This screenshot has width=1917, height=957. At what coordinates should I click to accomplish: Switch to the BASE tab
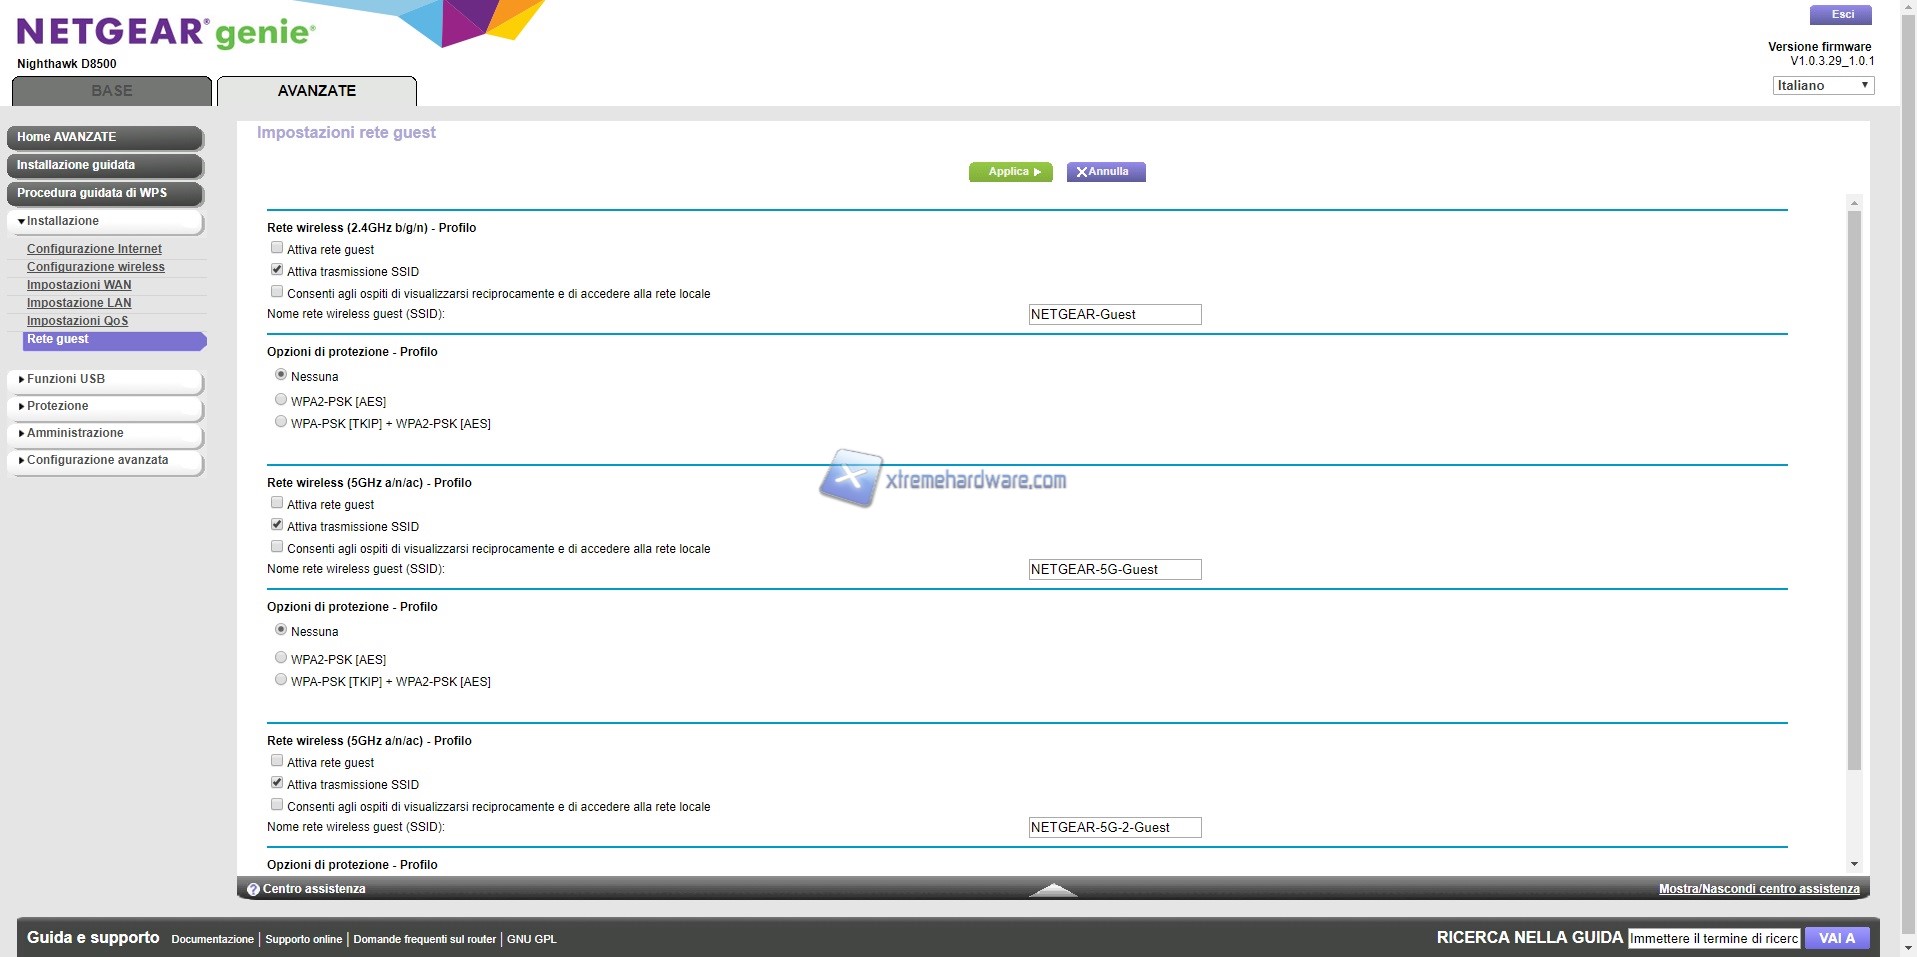tap(112, 91)
